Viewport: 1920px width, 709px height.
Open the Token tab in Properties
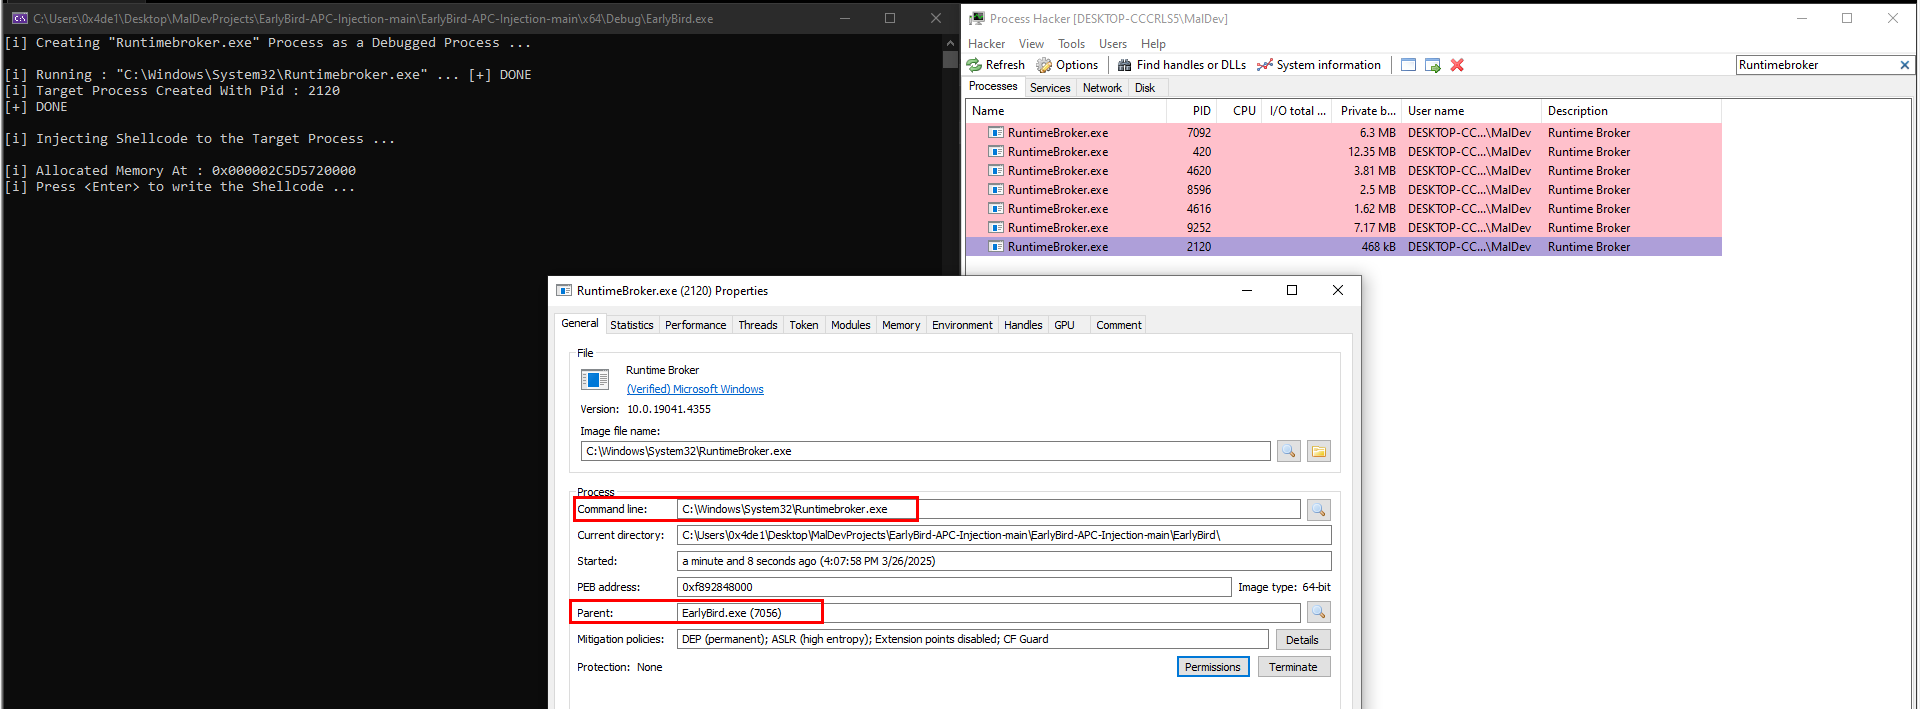click(804, 325)
